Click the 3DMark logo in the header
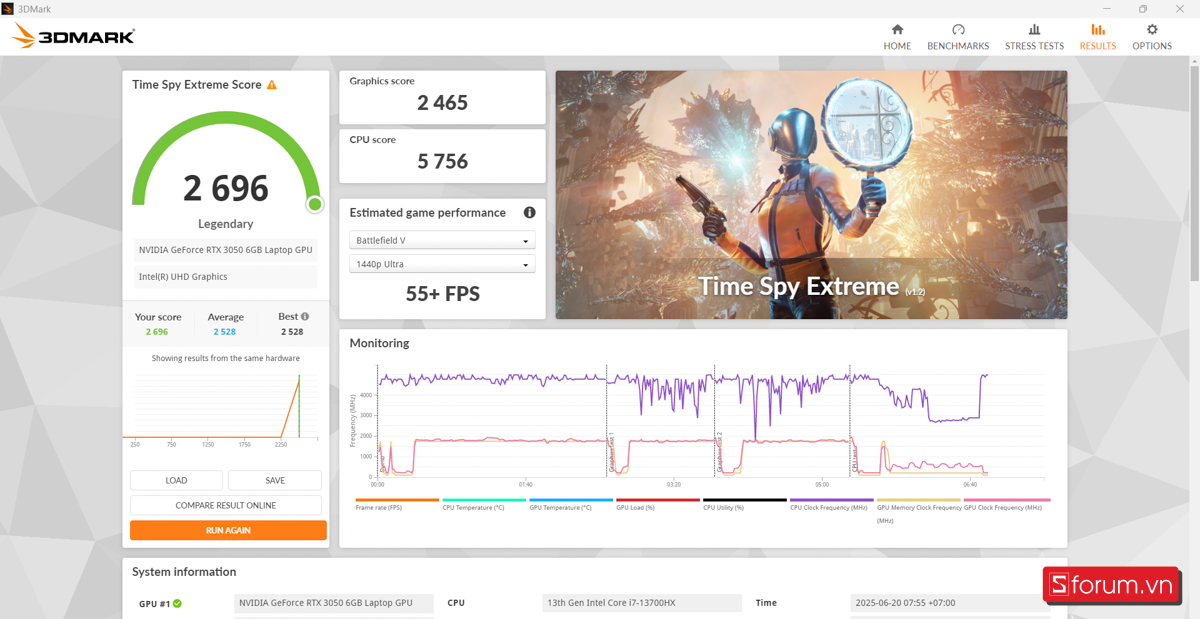Screen dimensions: 1200x619 tap(73, 37)
